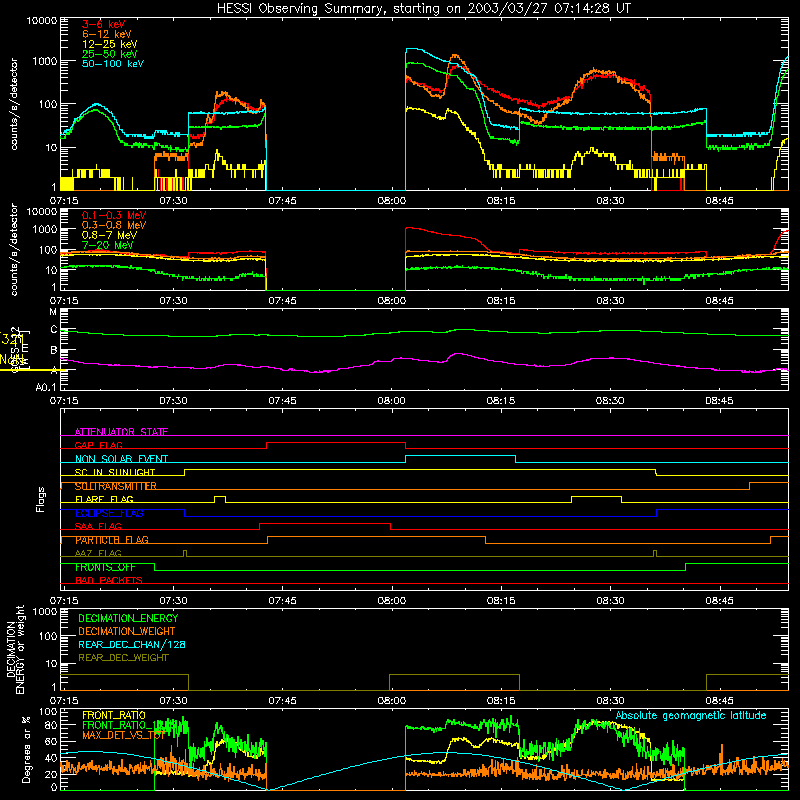Click counts/s/detector axis title of top panel
Viewport: 800px width, 800px height.
(13, 104)
